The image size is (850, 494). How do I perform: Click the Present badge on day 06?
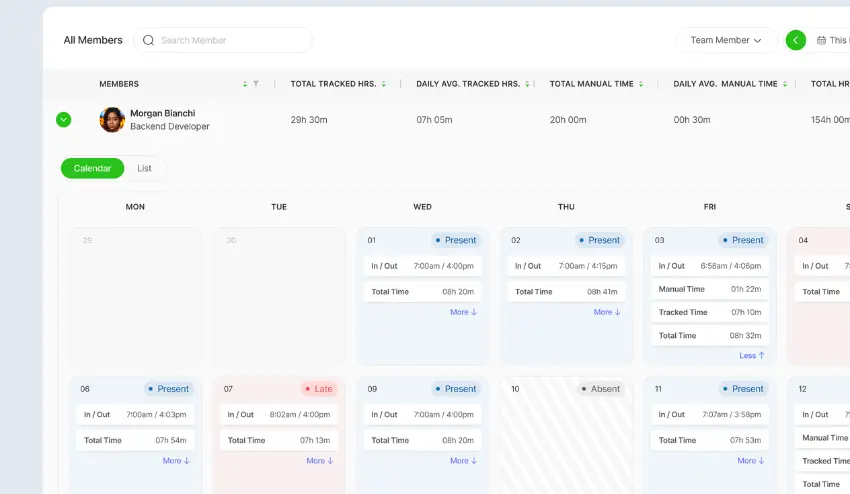click(169, 389)
